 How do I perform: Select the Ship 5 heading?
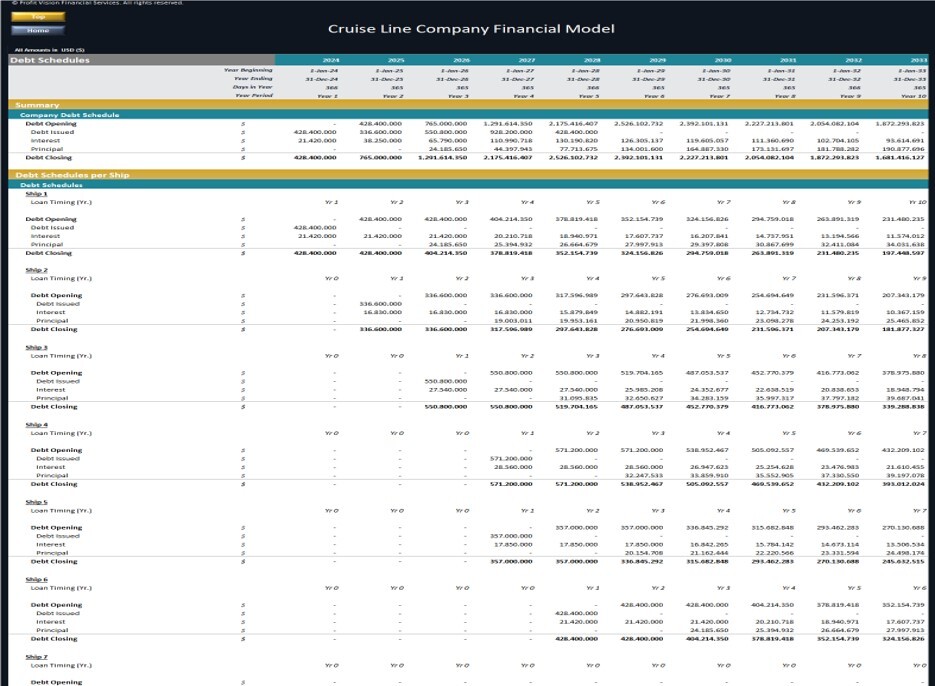(36, 502)
